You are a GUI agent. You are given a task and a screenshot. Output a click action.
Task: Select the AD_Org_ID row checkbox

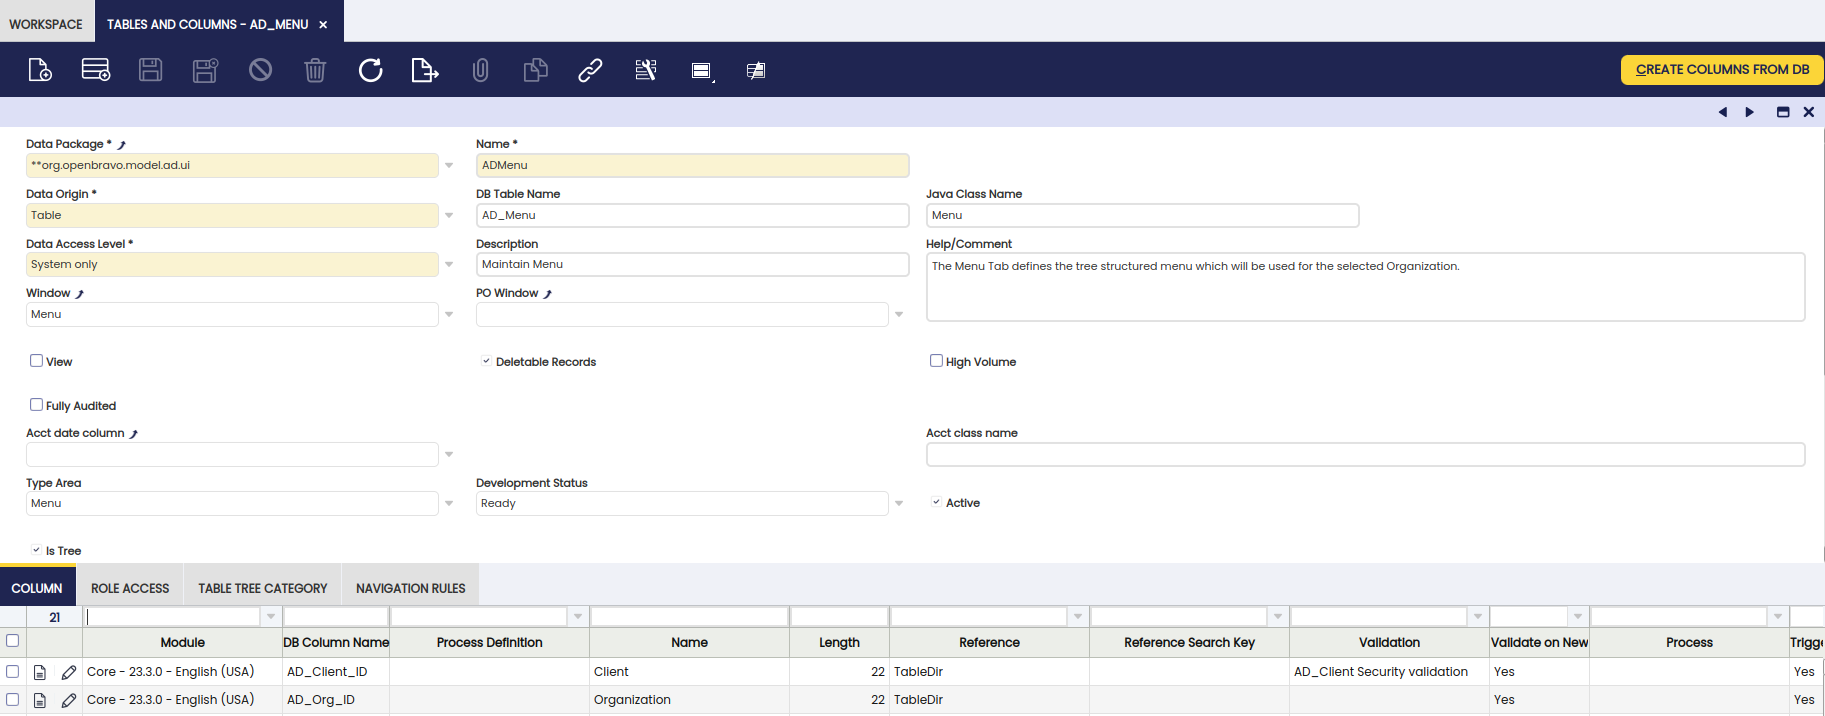(x=13, y=699)
